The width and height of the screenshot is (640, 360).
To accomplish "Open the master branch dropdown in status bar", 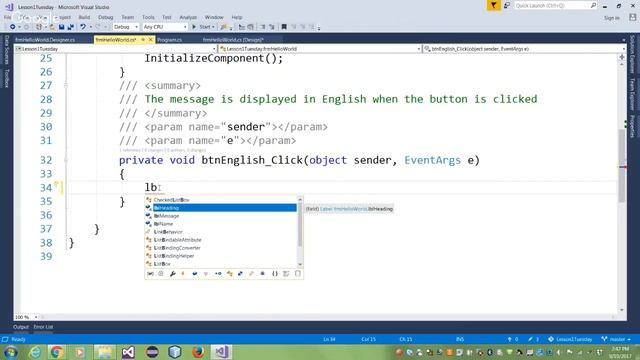I will 617,339.
